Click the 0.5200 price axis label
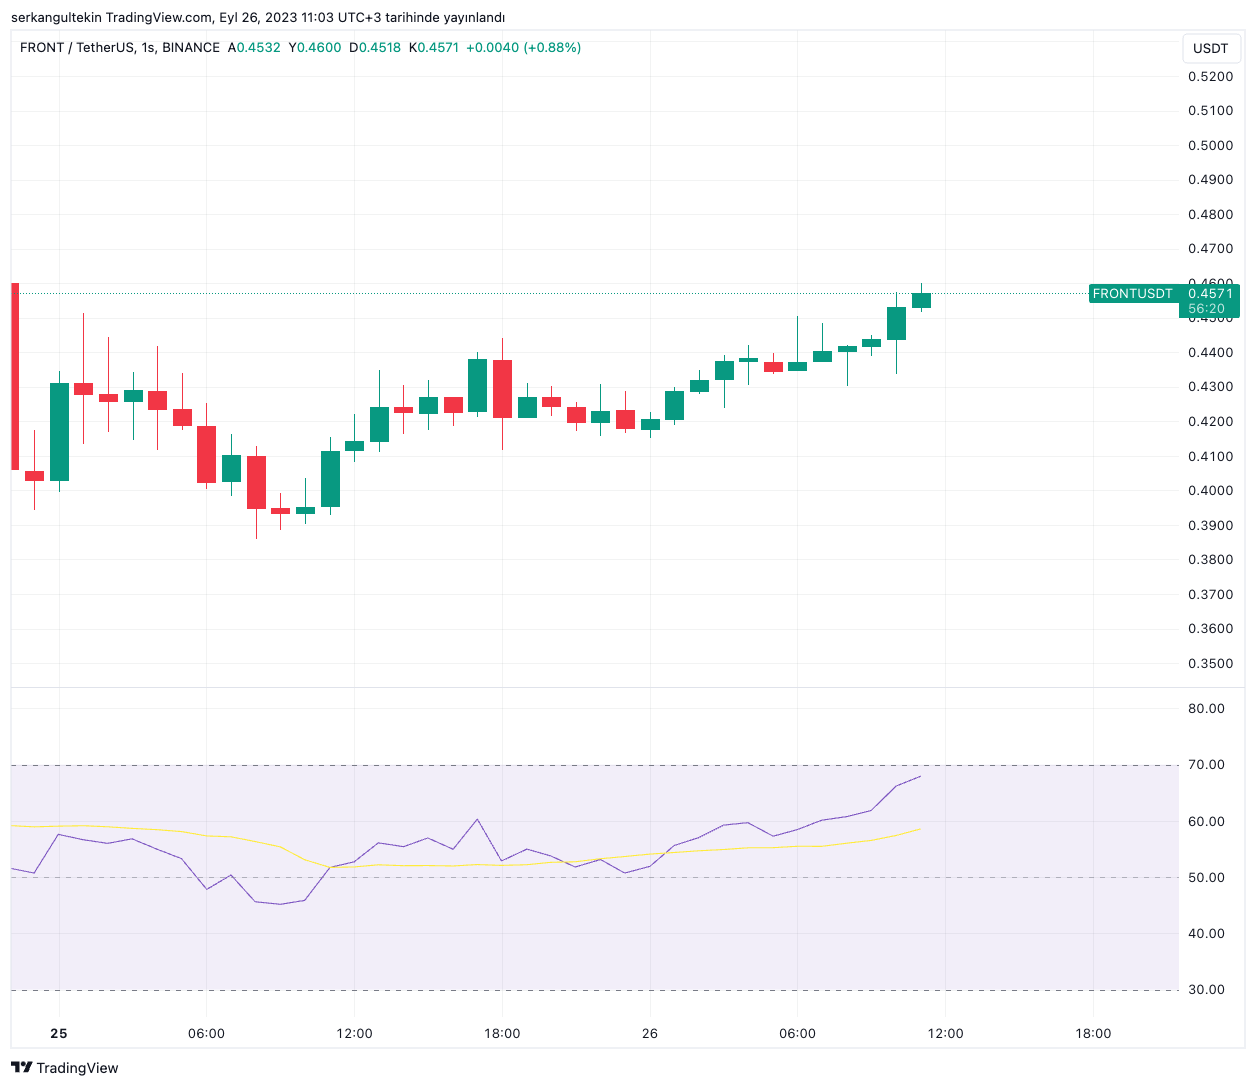The width and height of the screenshot is (1256, 1087). click(x=1210, y=76)
